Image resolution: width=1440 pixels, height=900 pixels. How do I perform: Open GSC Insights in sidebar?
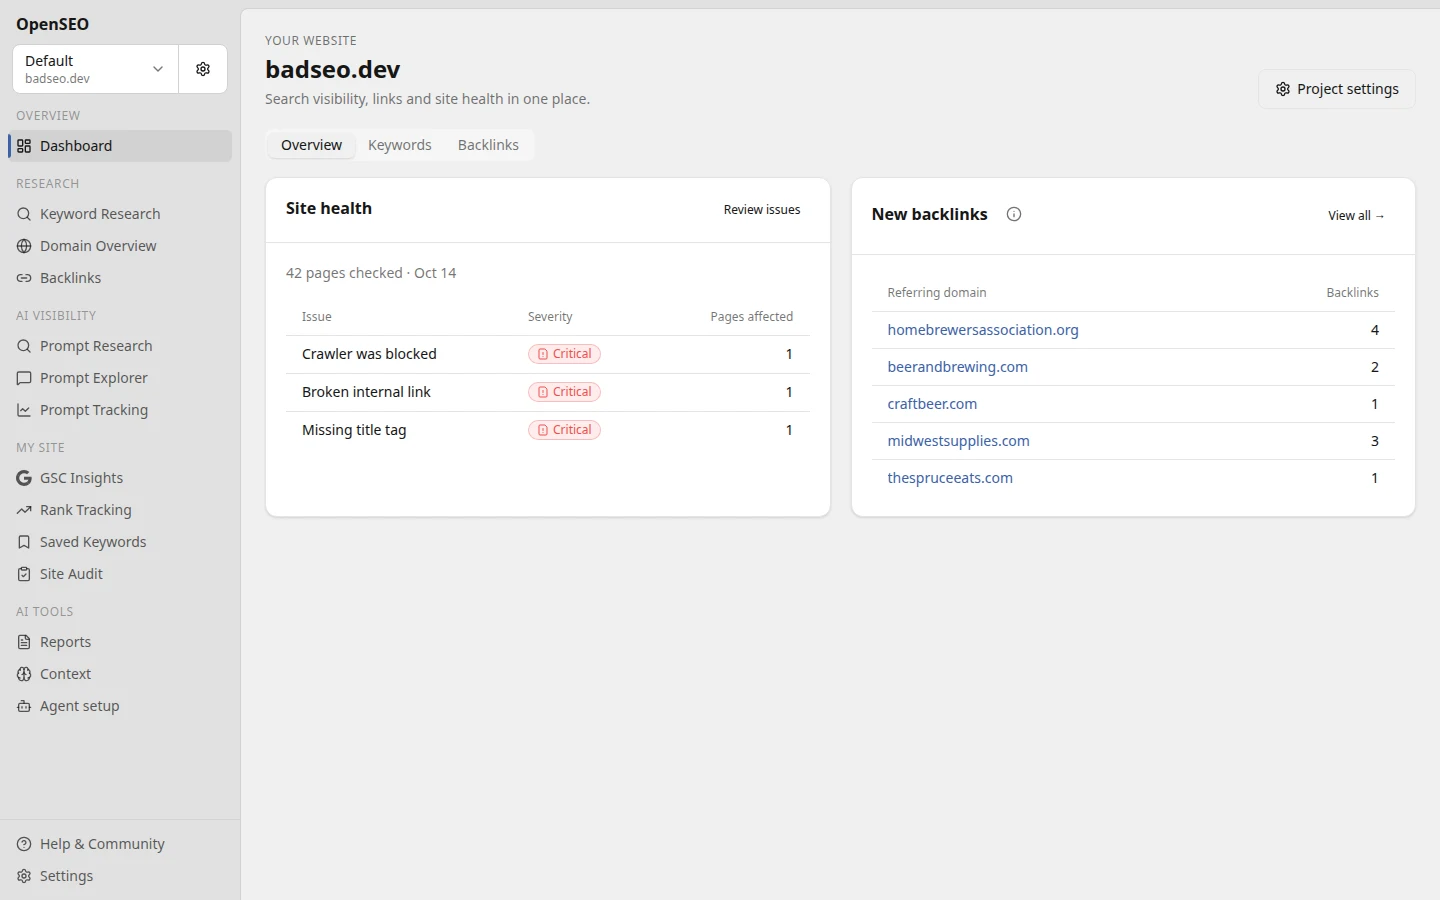(120, 478)
